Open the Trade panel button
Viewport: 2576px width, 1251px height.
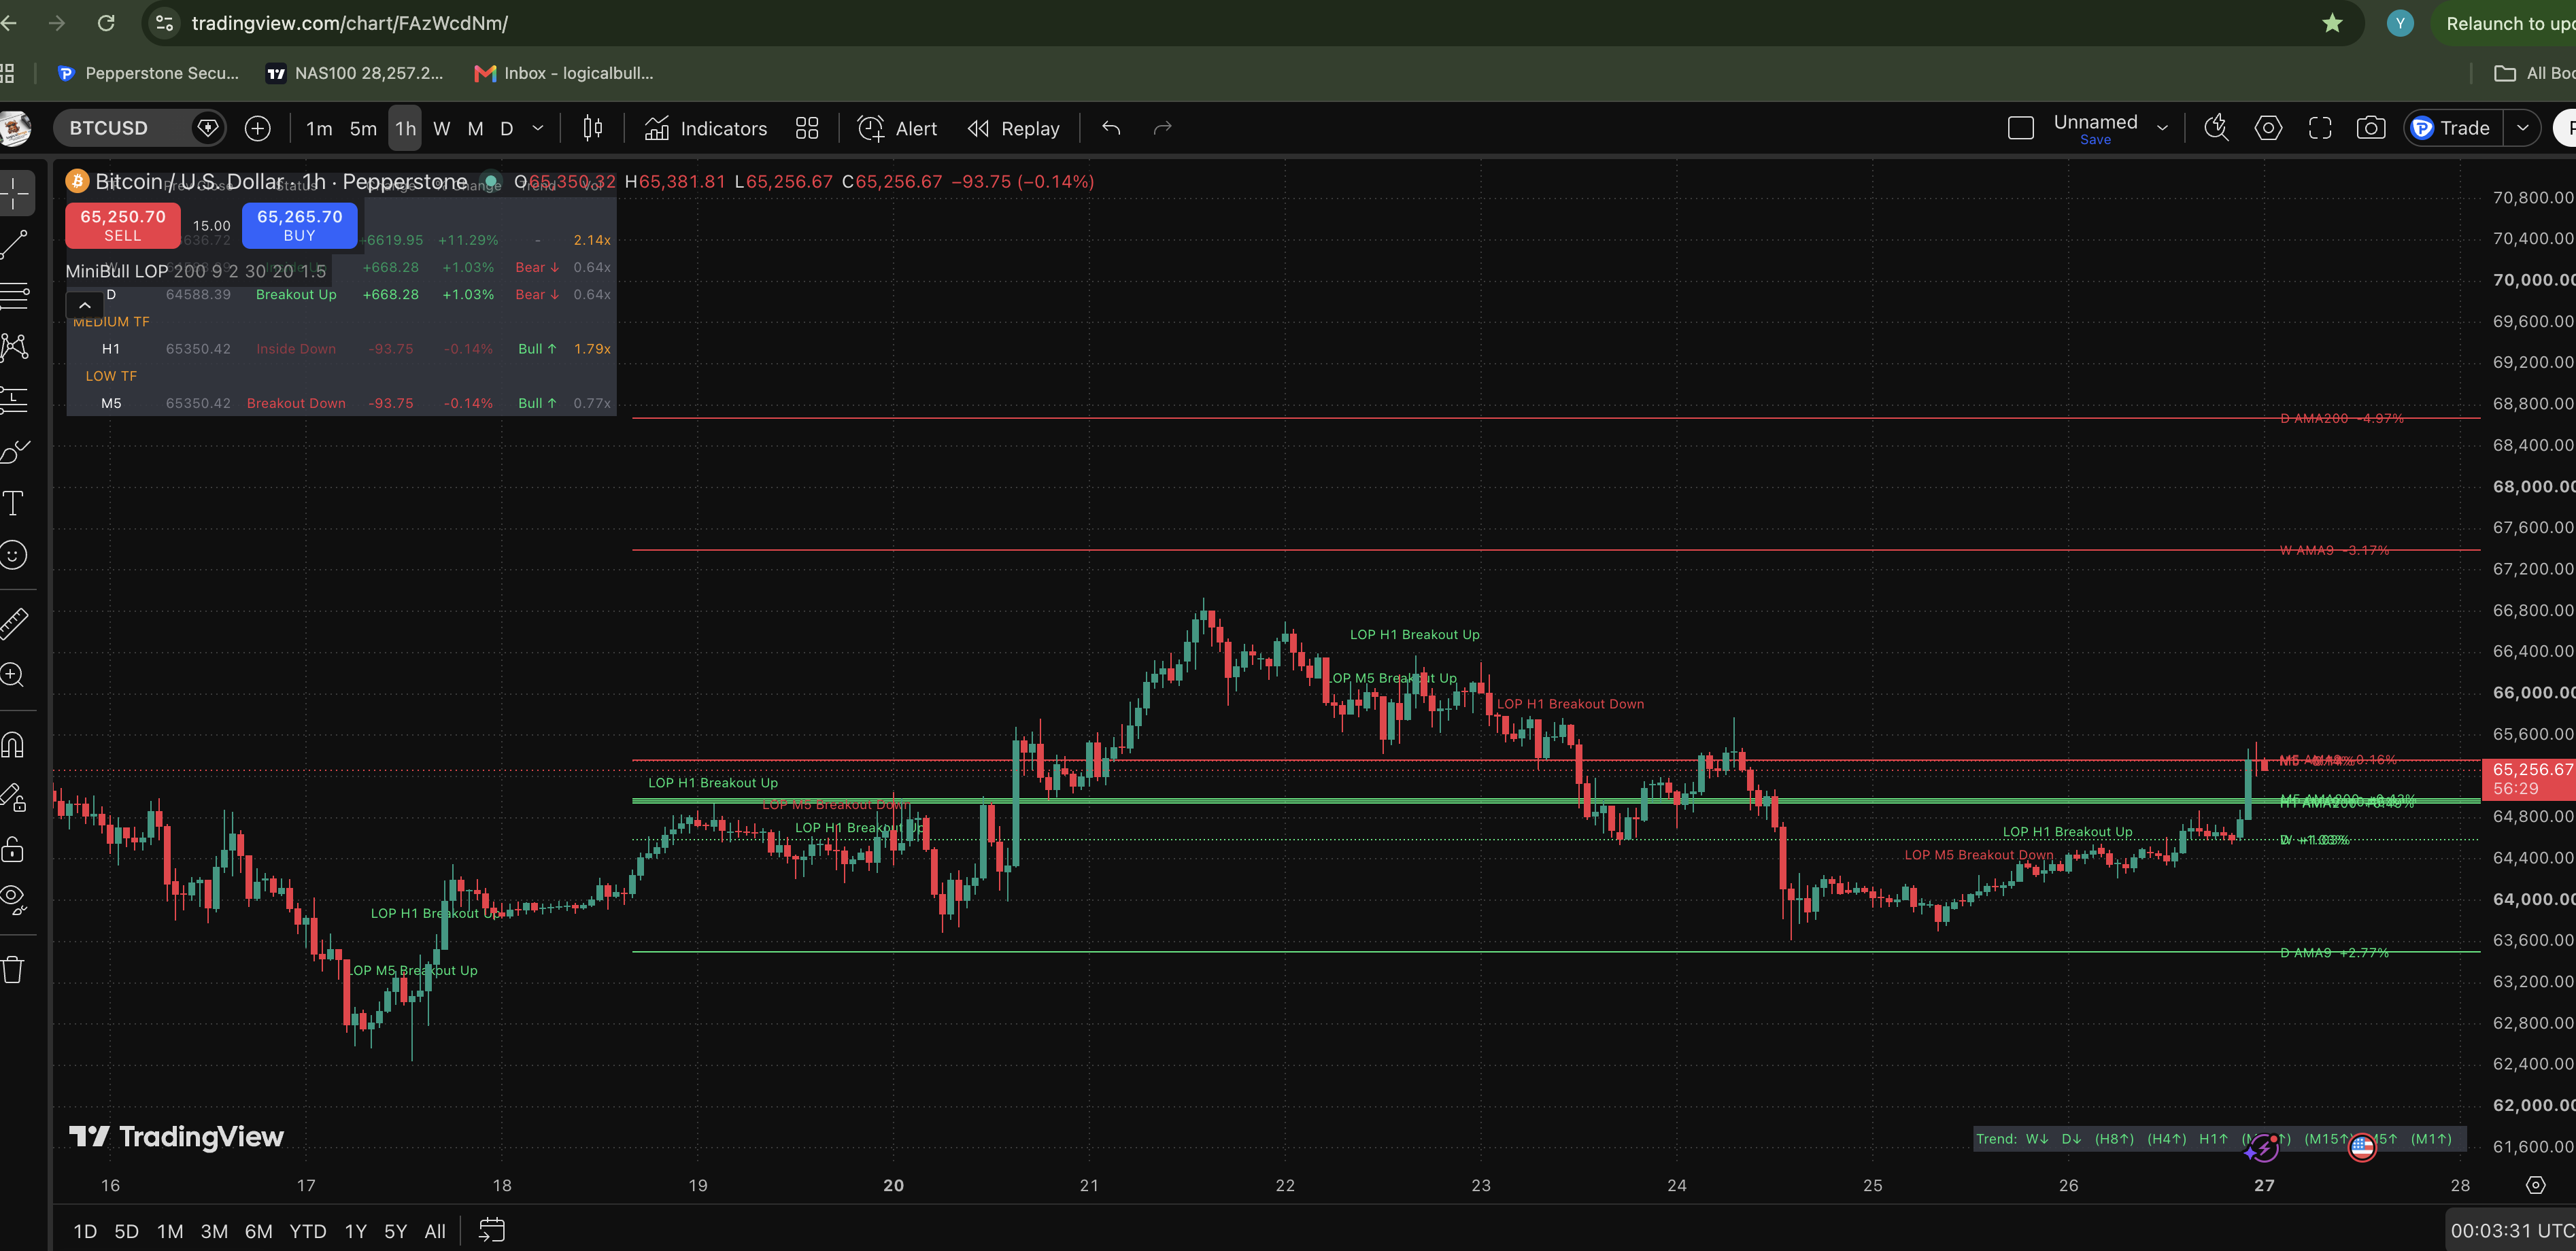[x=2454, y=128]
